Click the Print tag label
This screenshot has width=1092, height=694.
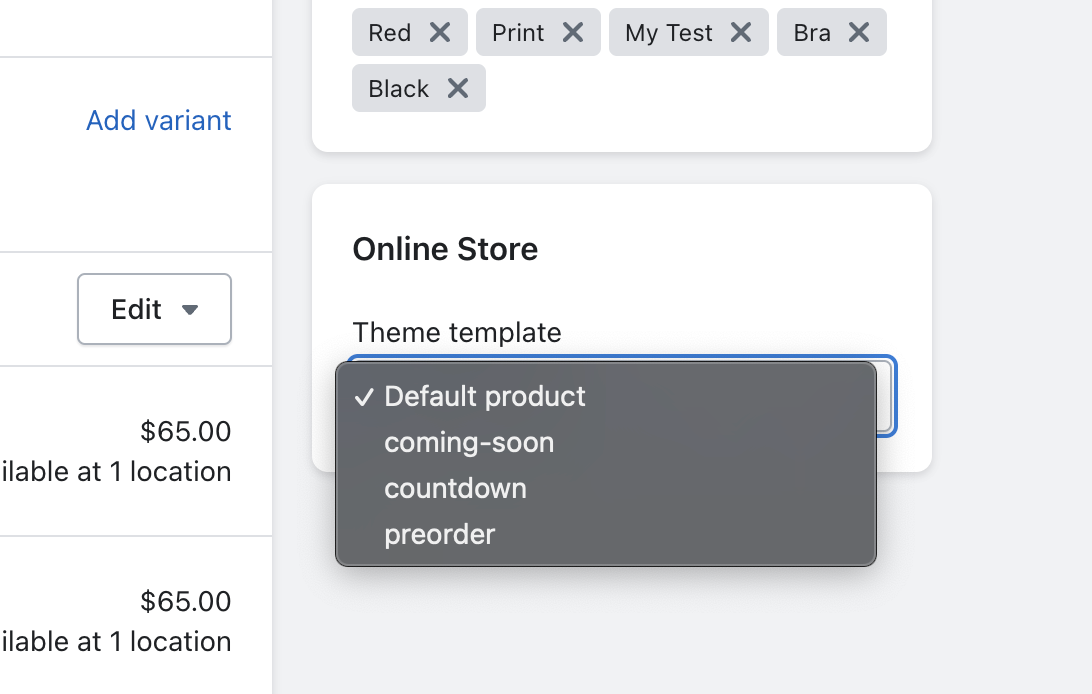[518, 33]
